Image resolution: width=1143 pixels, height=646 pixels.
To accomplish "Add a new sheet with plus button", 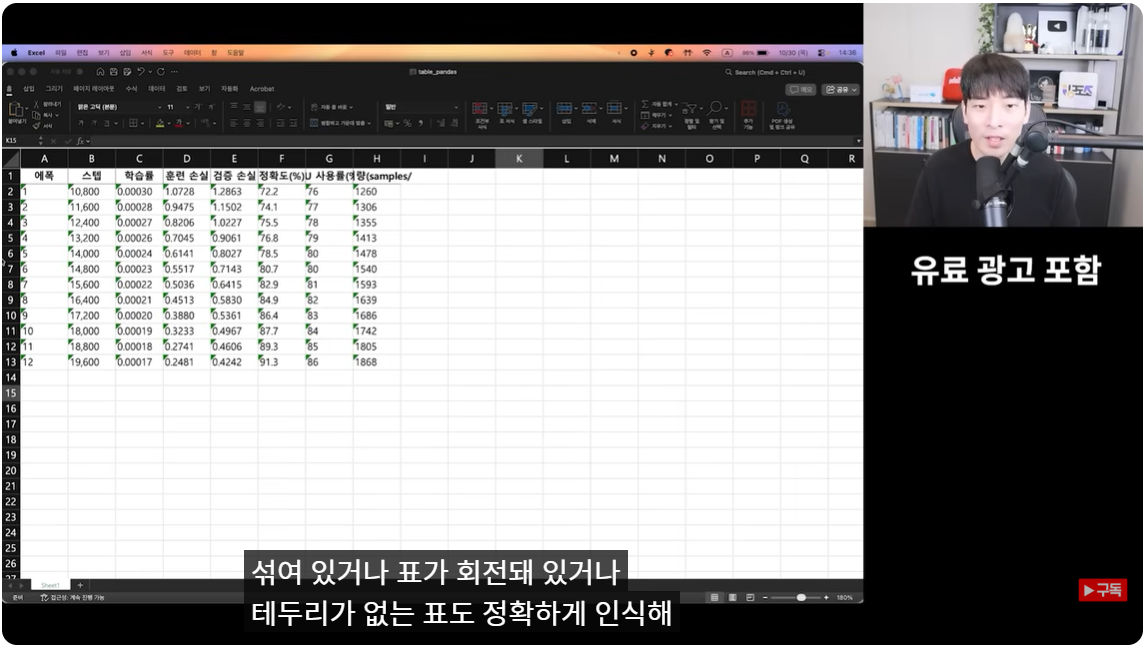I will click(x=80, y=585).
